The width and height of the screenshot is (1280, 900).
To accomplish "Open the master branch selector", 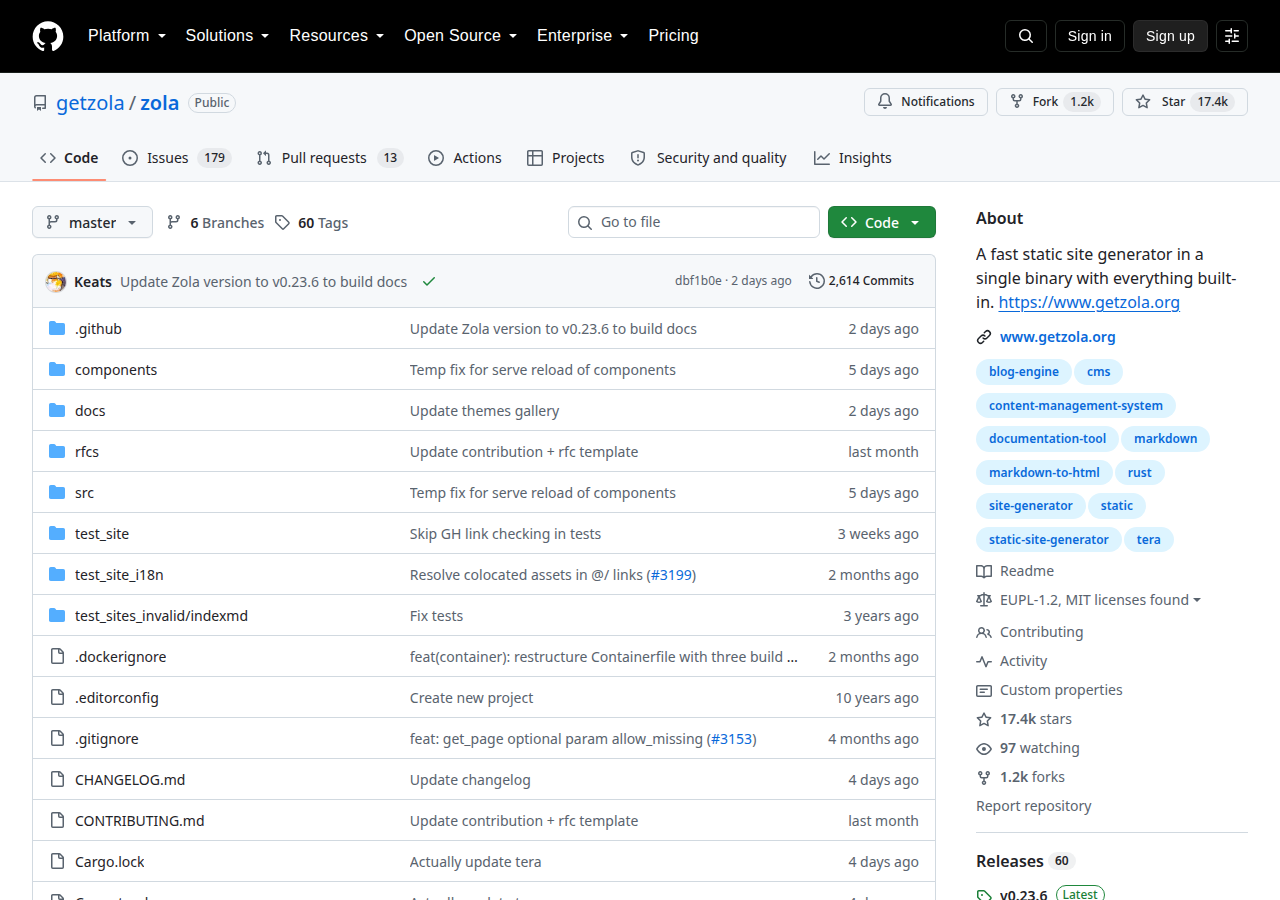I will point(92,222).
